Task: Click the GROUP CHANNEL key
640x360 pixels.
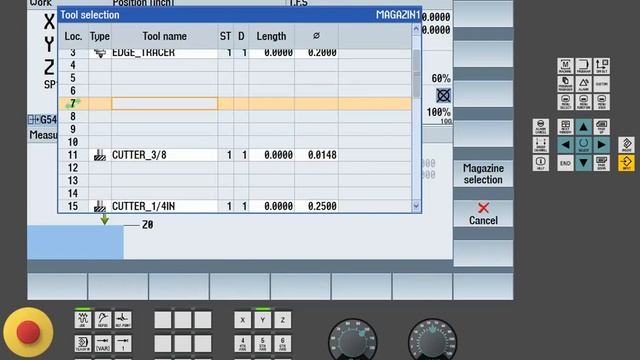Action: (x=540, y=145)
